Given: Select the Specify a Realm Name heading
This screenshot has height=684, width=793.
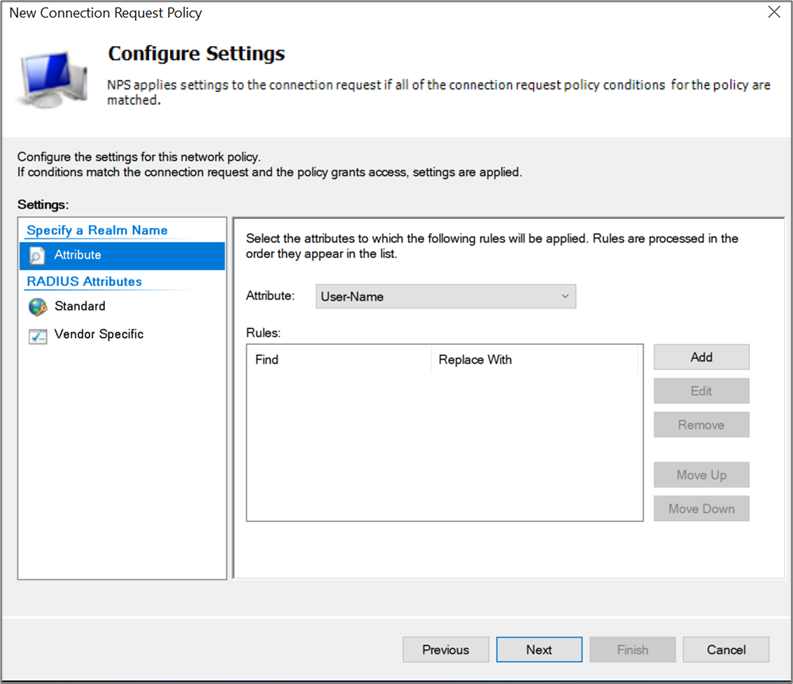Looking at the screenshot, I should click(x=97, y=230).
